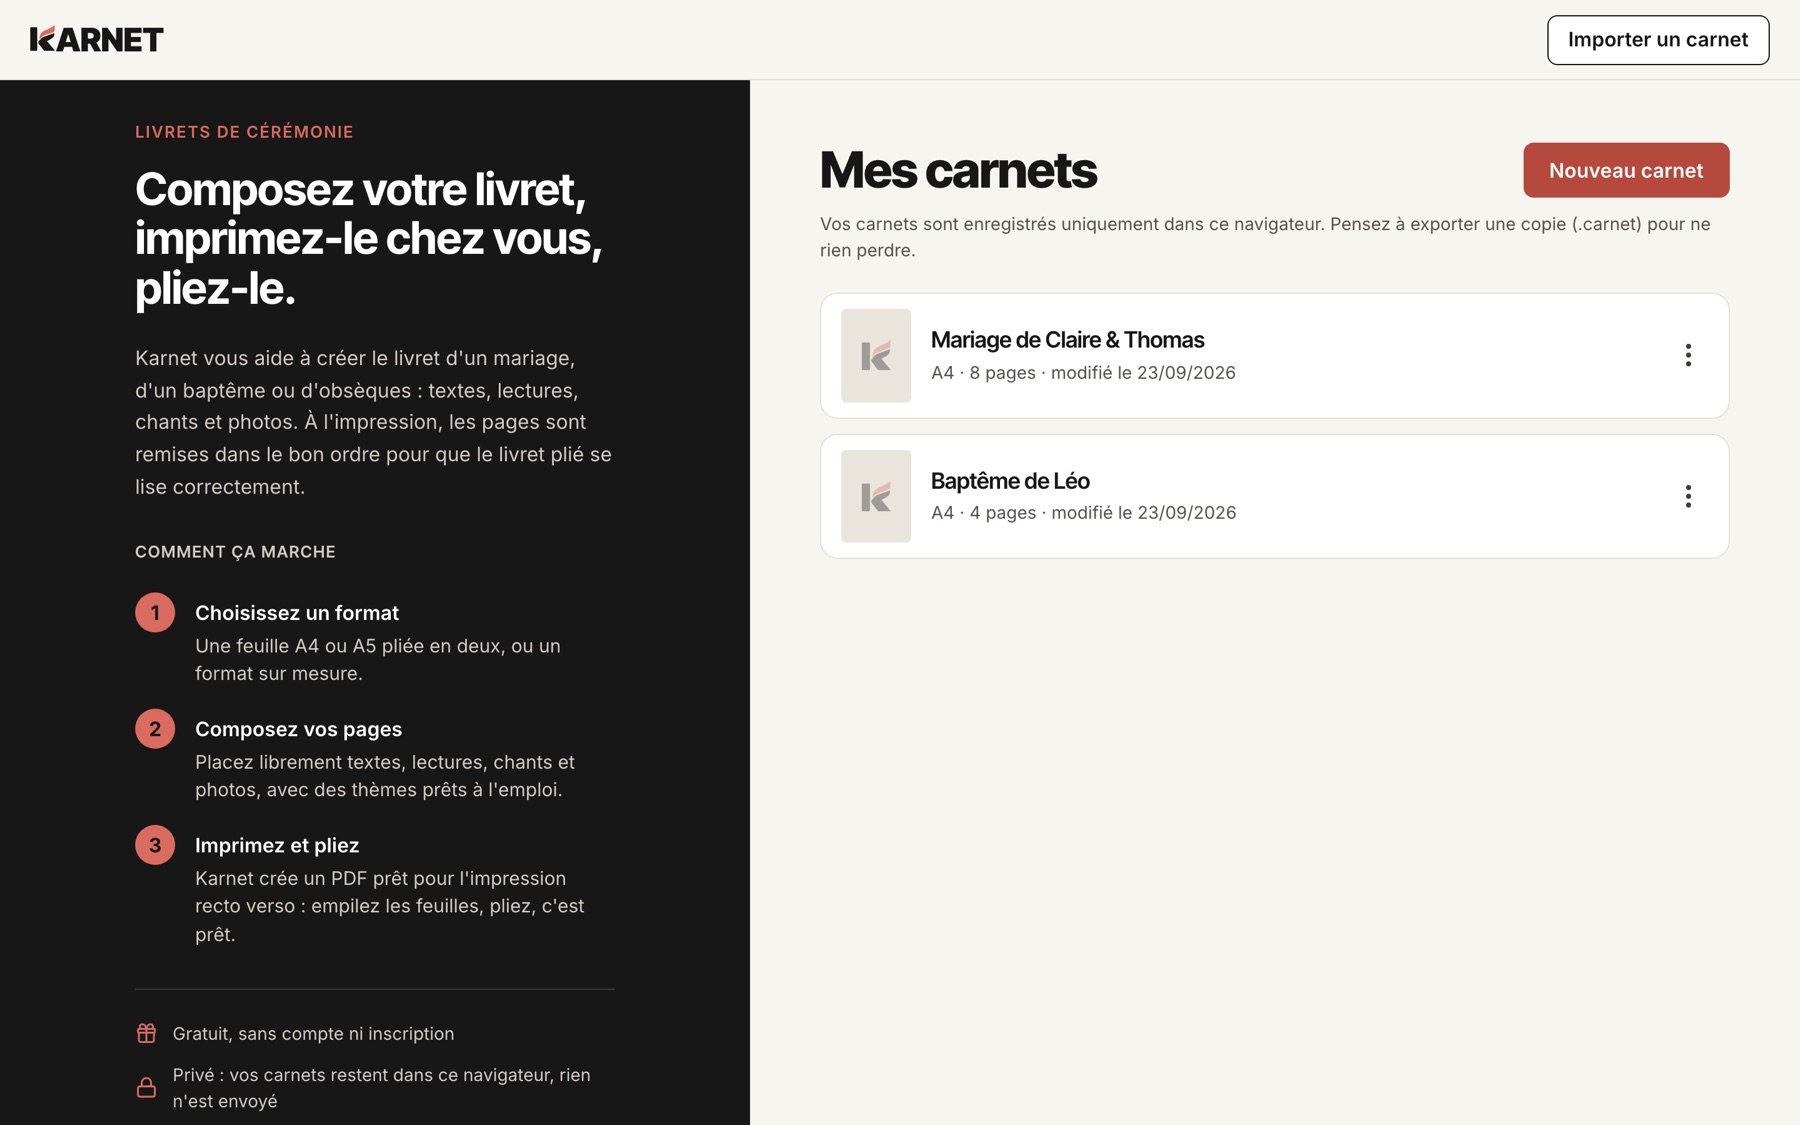Viewport: 1800px width, 1125px height.
Task: Click the A4 · 8 pages details line
Action: click(x=1083, y=373)
